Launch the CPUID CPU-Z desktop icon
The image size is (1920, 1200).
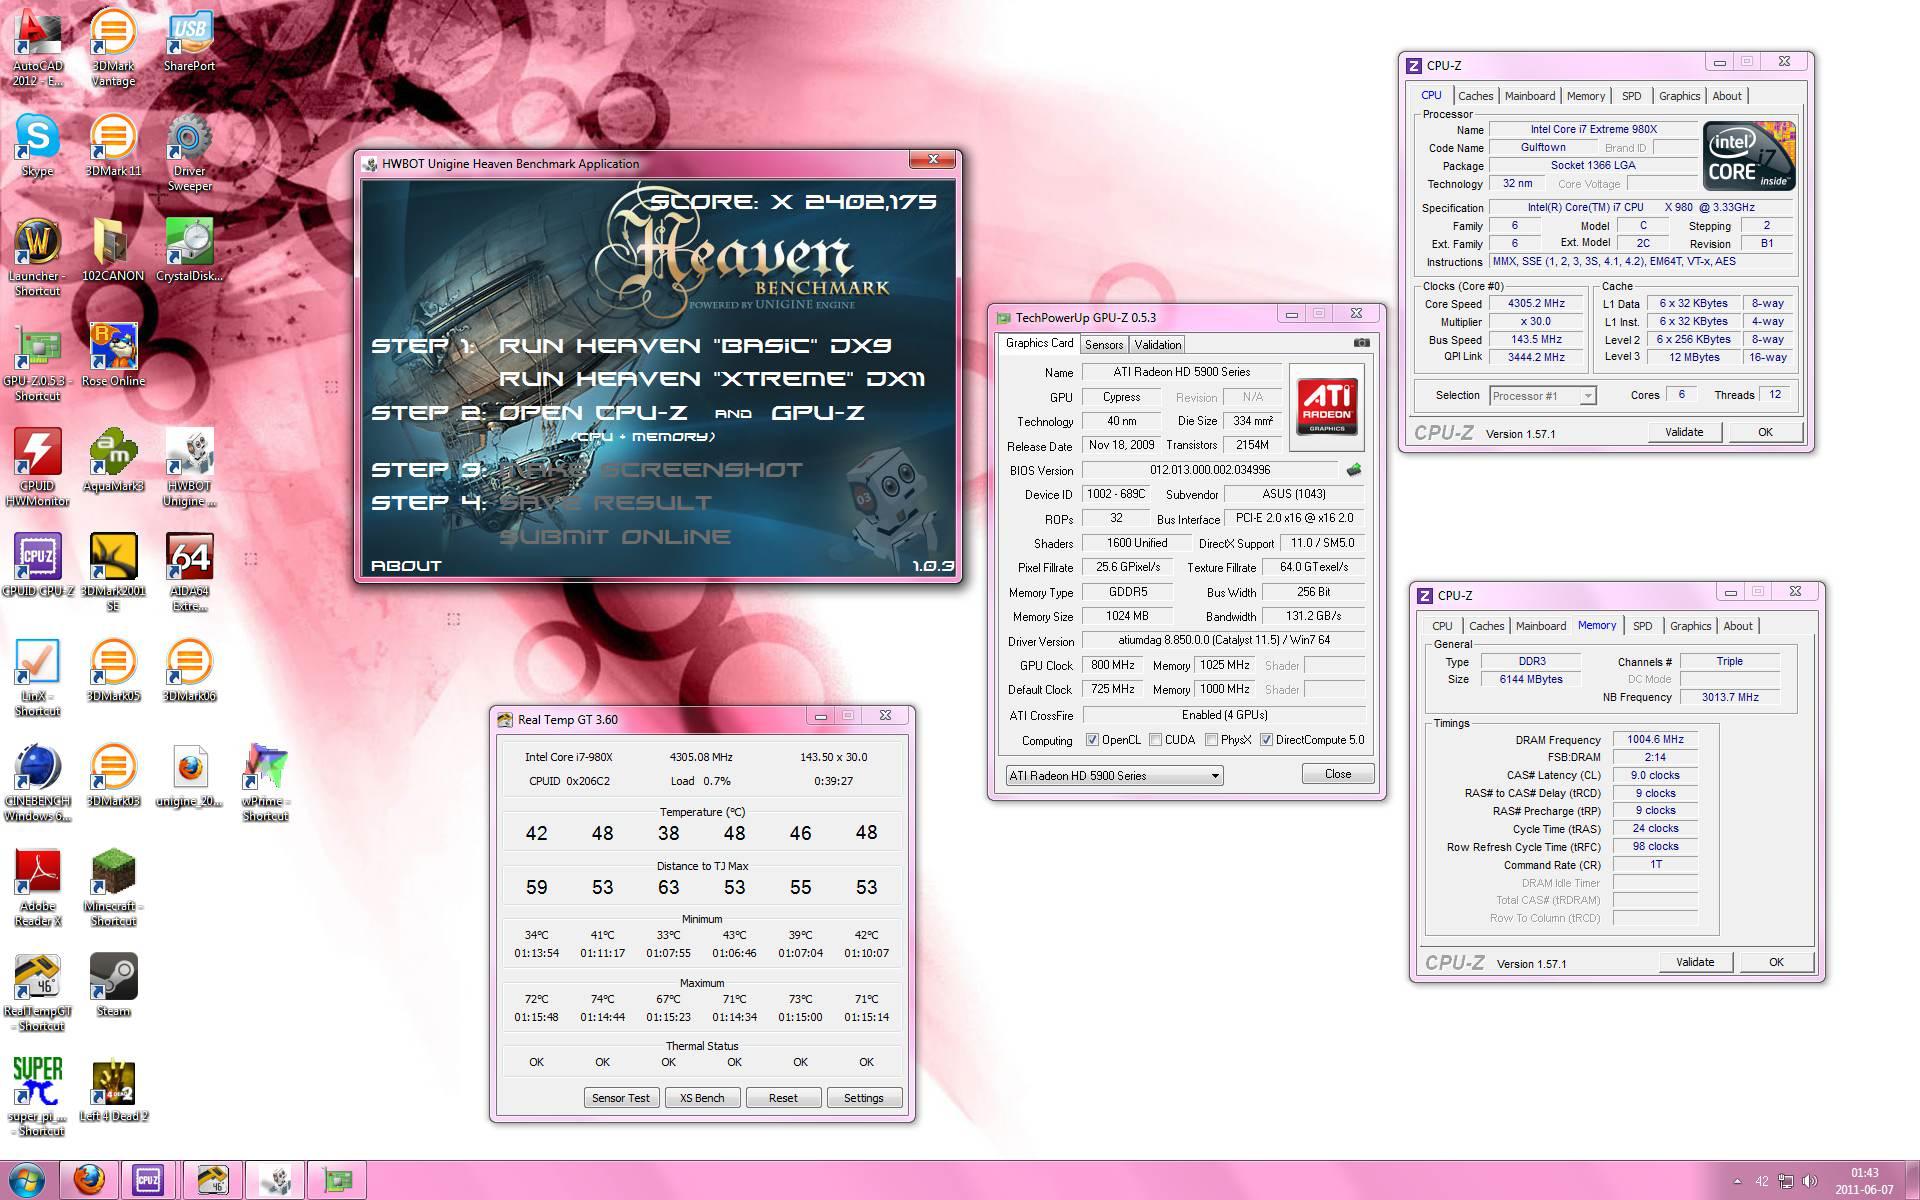[x=38, y=565]
